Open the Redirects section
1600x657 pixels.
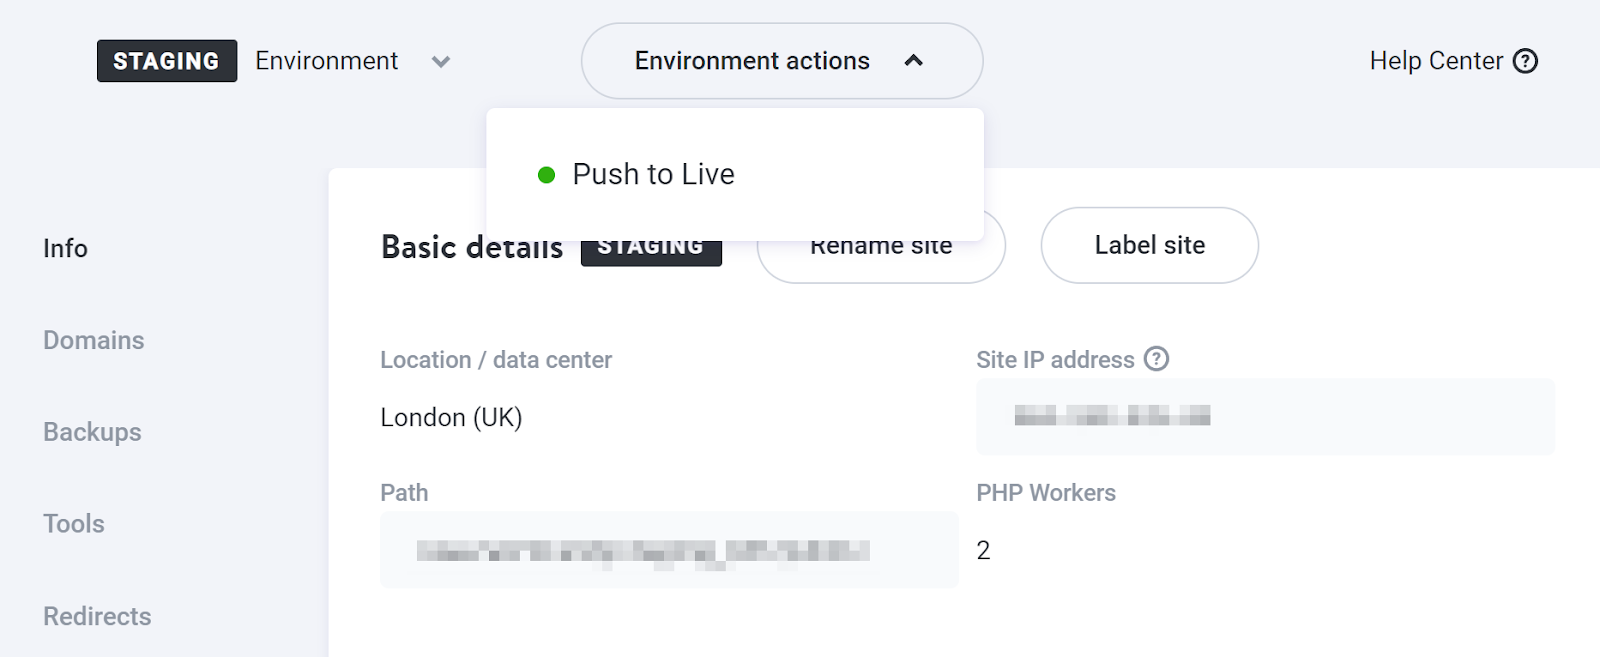coord(97,616)
